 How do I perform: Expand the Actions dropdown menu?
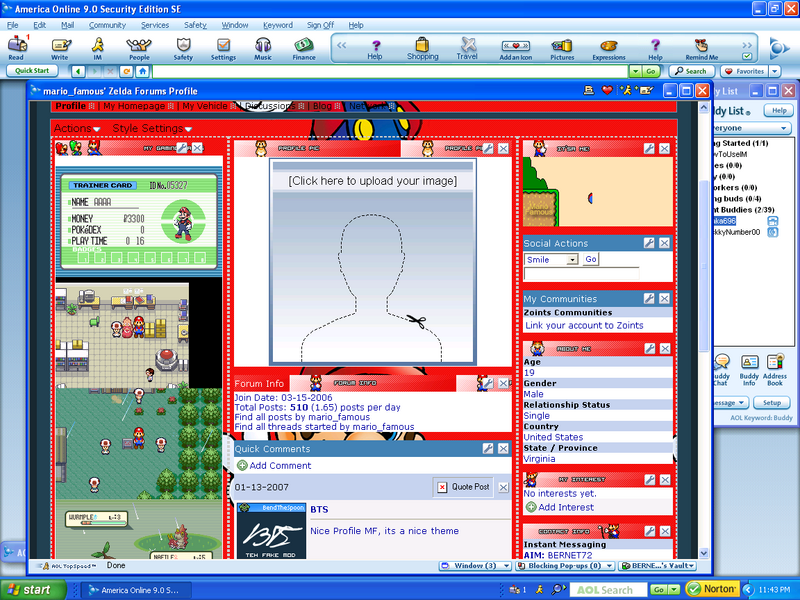[77, 129]
